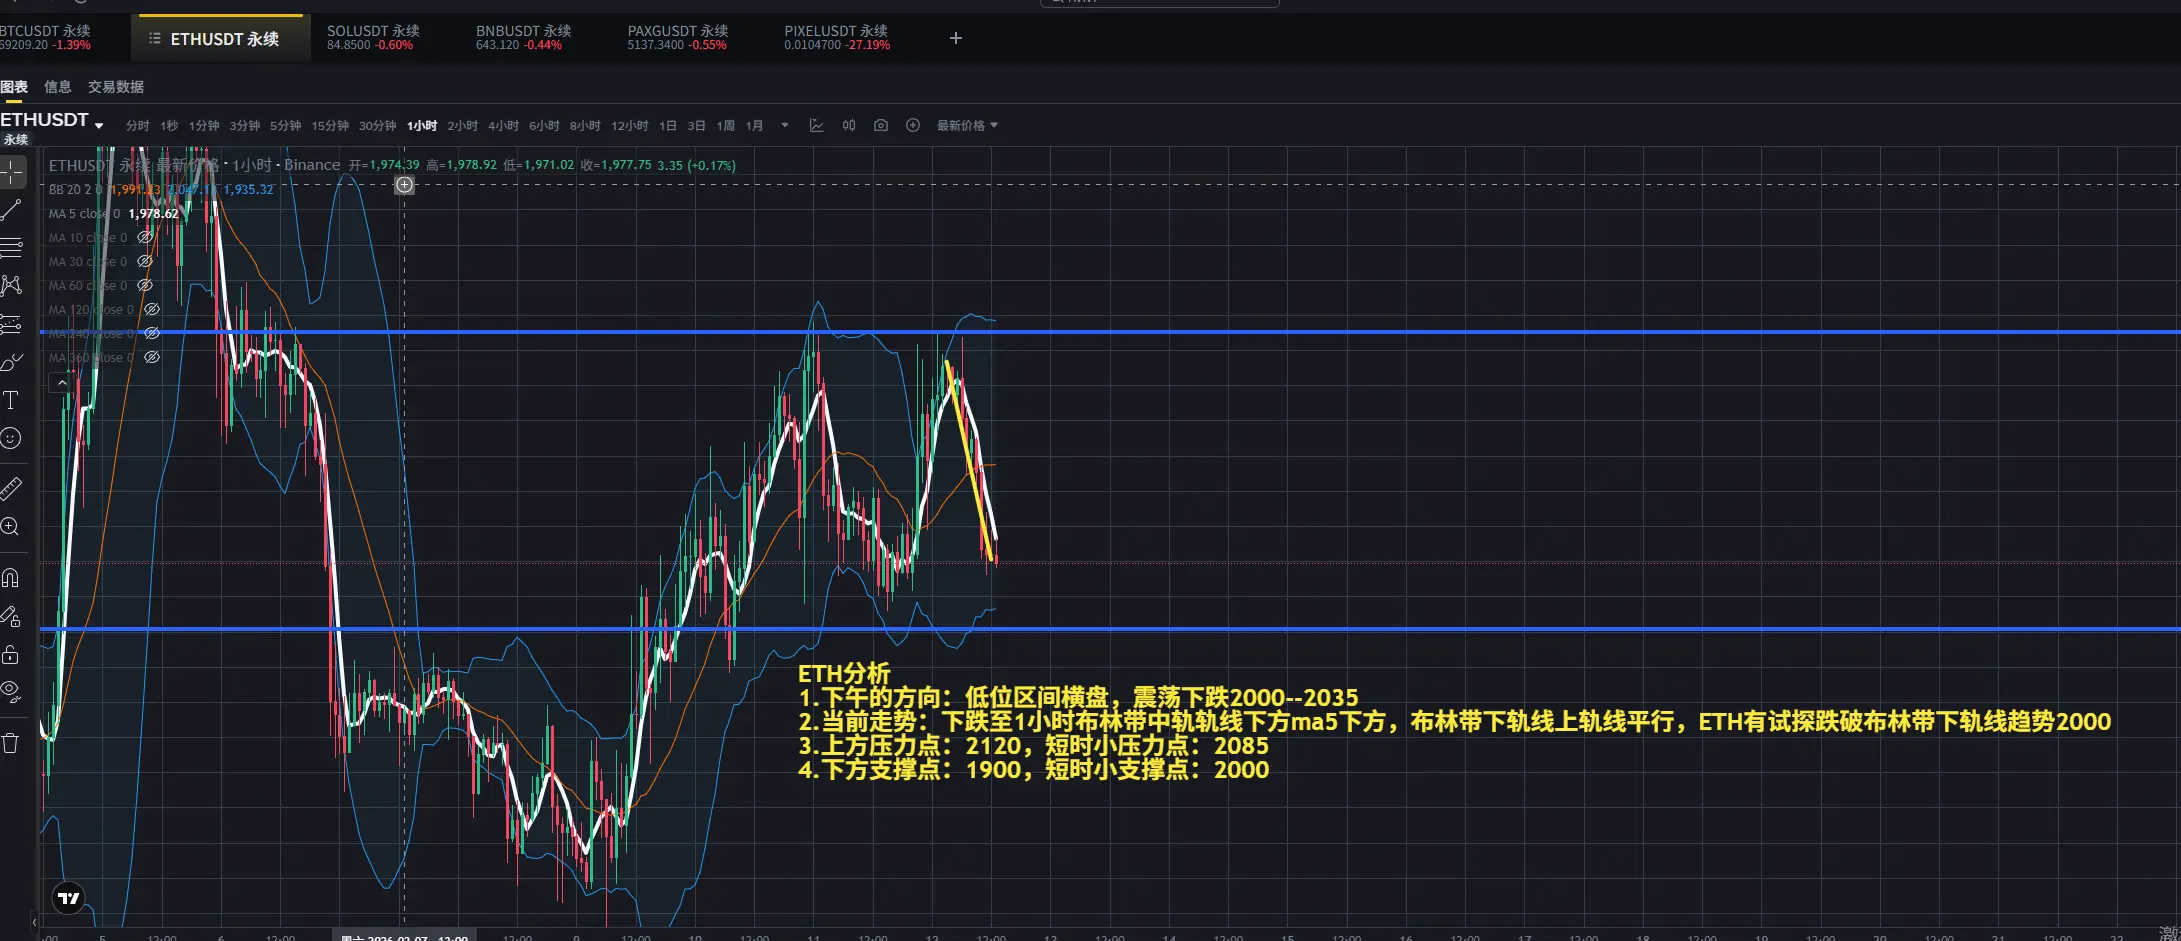Select the brush drawing tool
The width and height of the screenshot is (2181, 941).
coord(11,362)
